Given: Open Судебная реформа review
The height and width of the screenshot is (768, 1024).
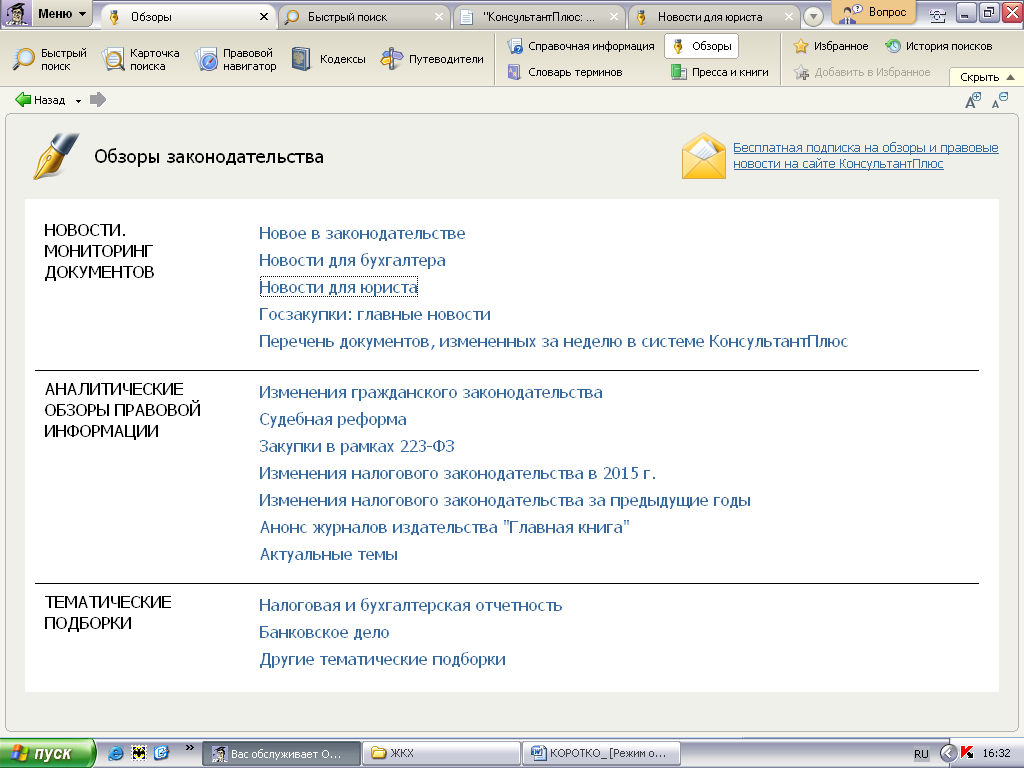Looking at the screenshot, I should [x=332, y=419].
